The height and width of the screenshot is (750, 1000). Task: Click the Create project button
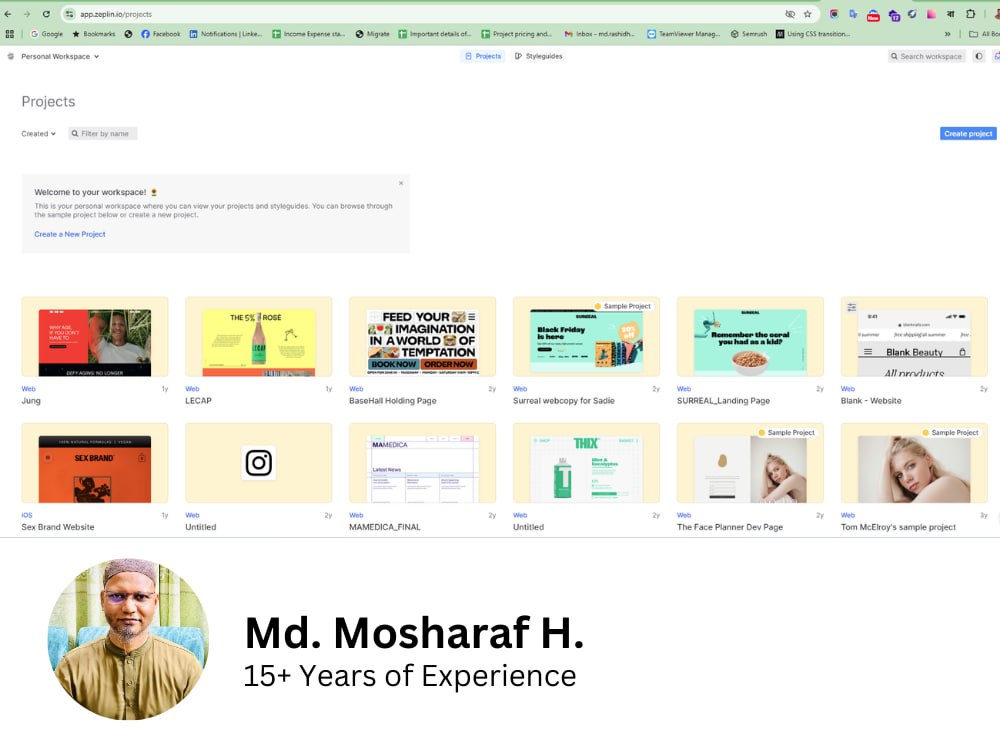[x=967, y=133]
